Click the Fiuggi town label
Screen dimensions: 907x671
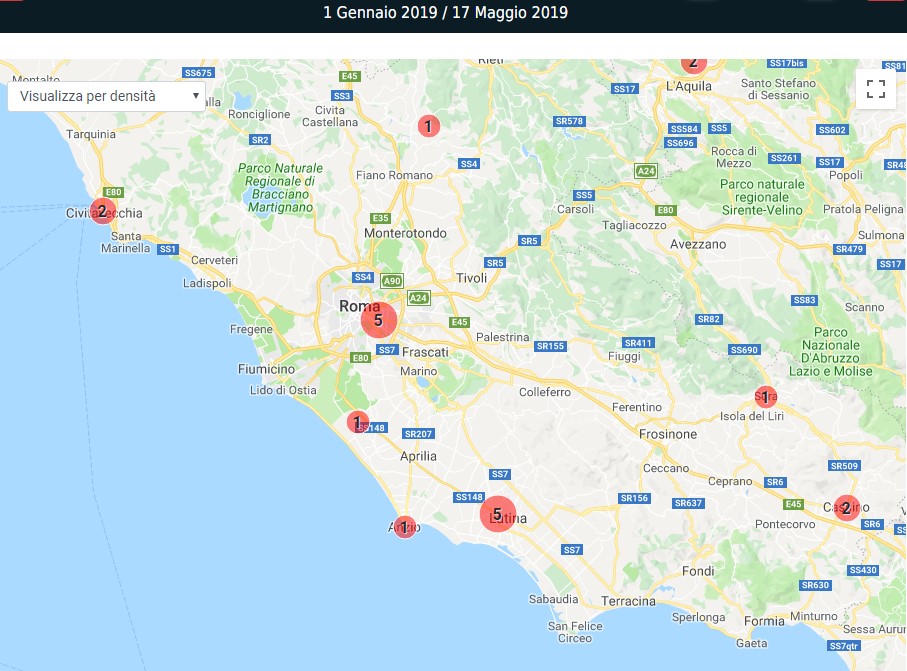624,356
